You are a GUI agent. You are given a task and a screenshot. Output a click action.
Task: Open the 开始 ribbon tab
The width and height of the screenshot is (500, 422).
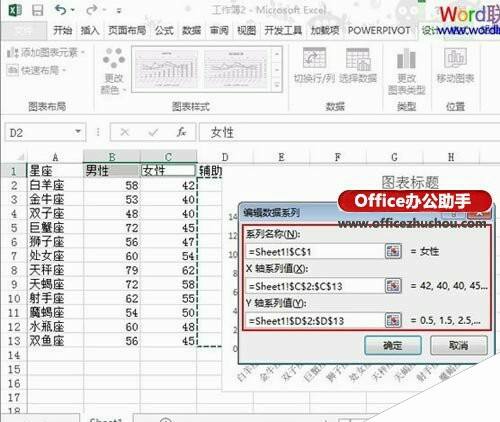tap(62, 30)
